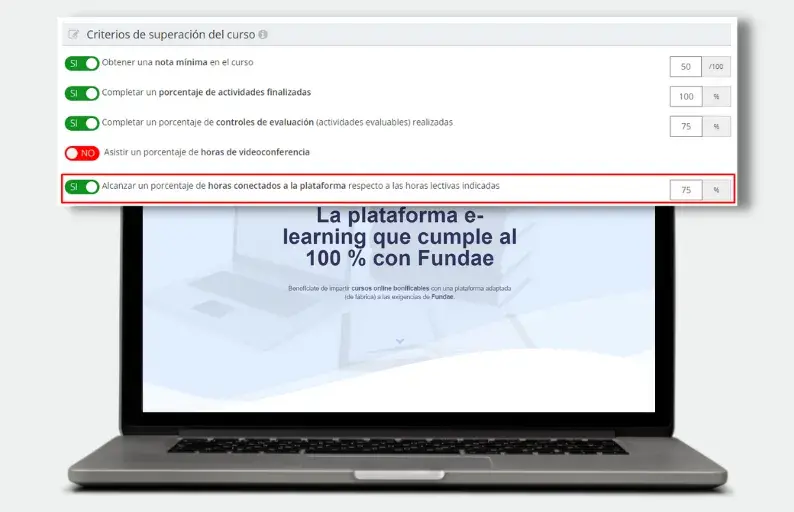
Task: Enable 'horas de videoconferencia' NO switch
Action: pos(82,153)
